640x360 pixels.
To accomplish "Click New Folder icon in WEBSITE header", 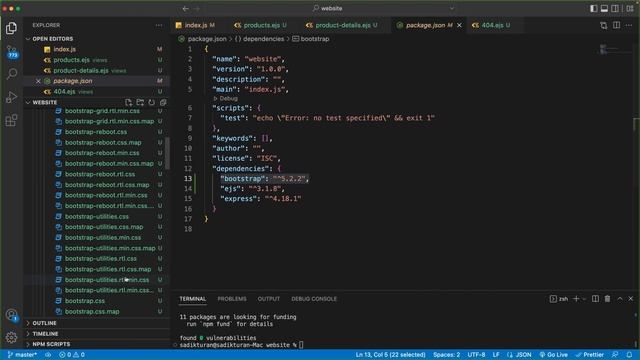I will point(140,102).
